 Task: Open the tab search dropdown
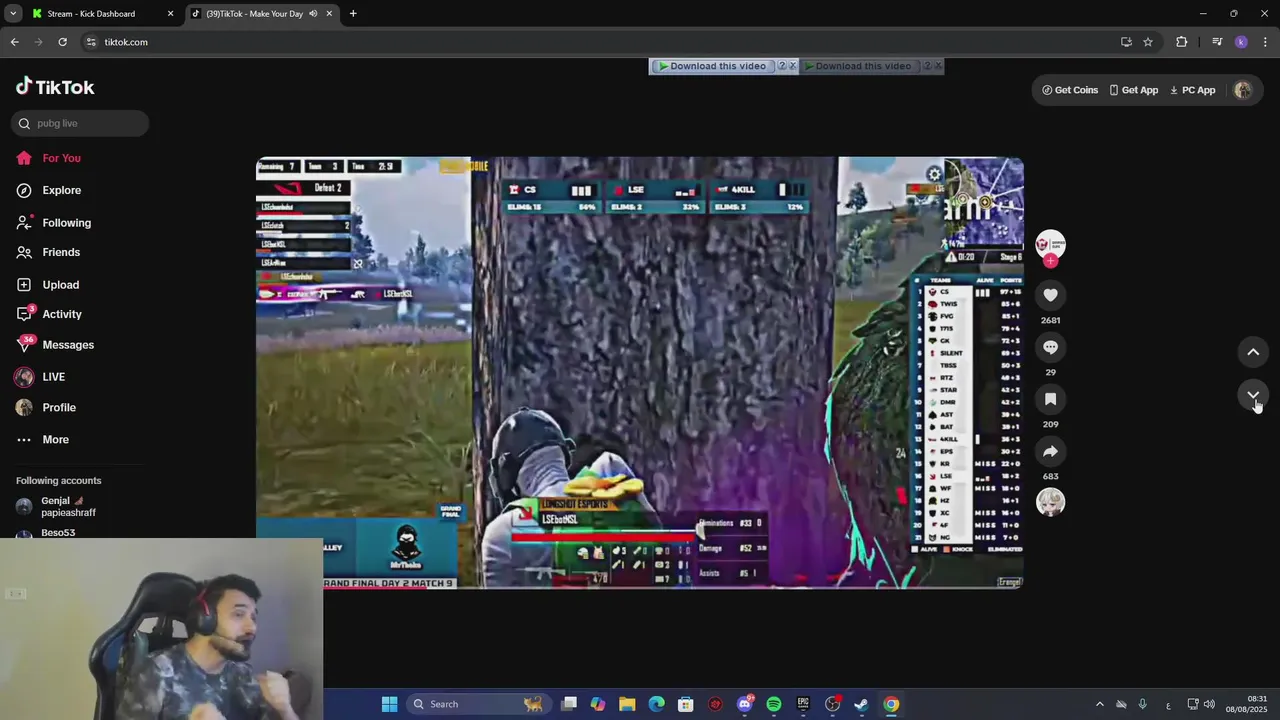click(x=13, y=14)
